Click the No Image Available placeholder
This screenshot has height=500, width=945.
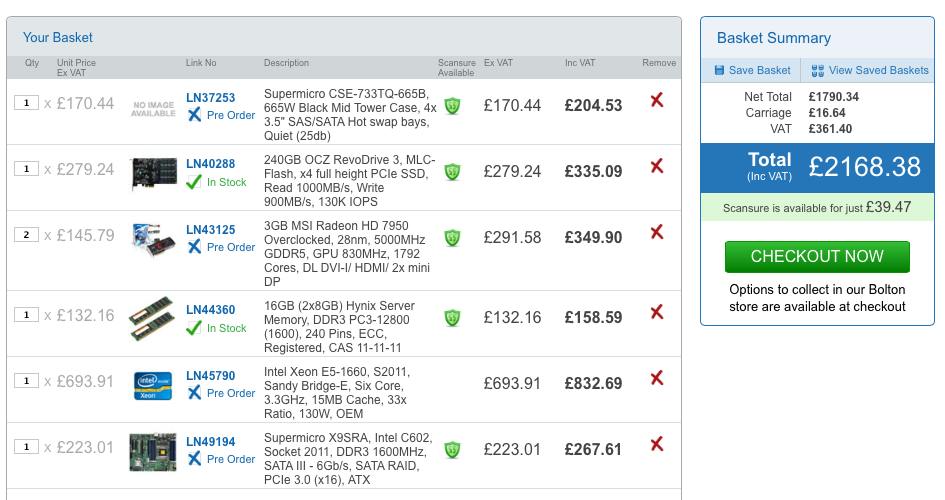click(154, 109)
